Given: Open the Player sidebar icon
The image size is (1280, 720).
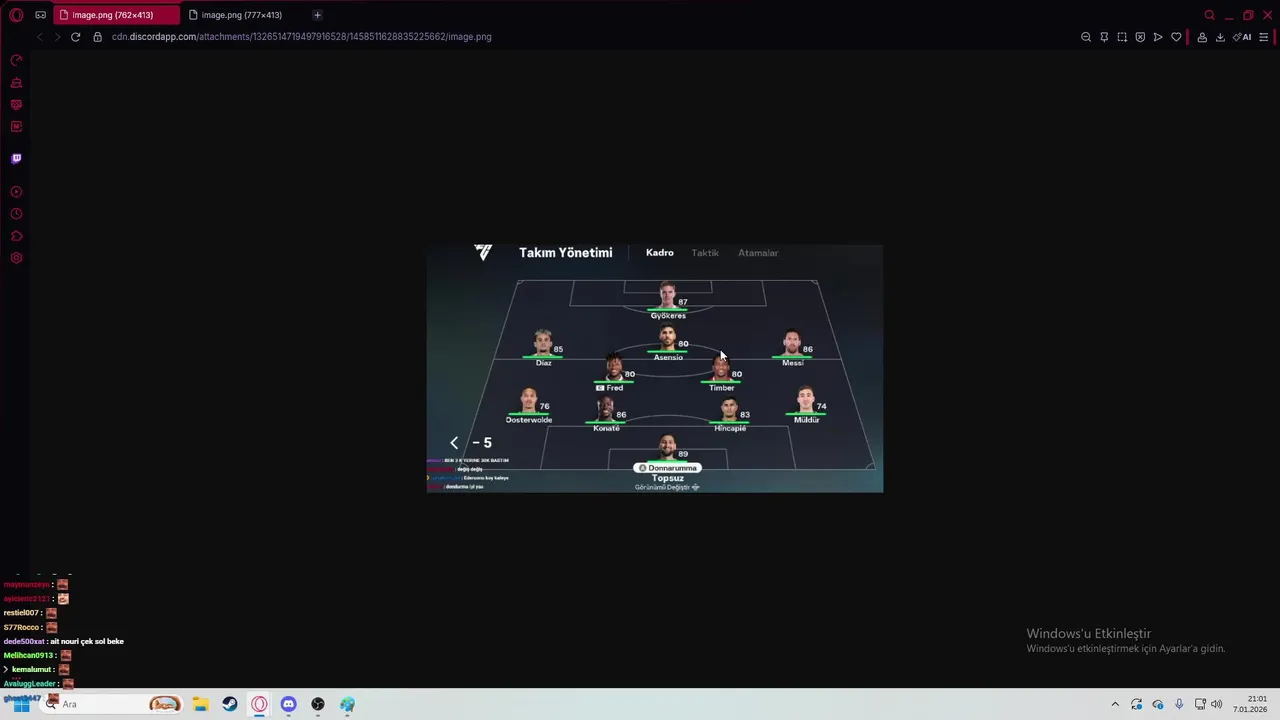Looking at the screenshot, I should point(16,192).
